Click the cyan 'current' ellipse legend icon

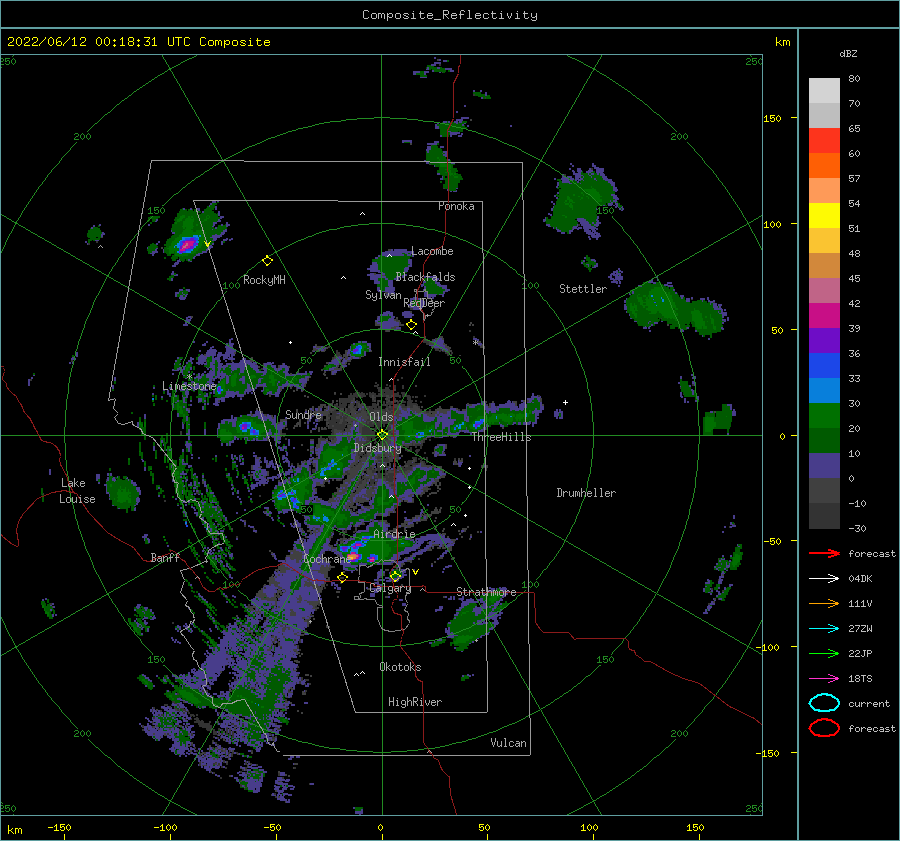point(824,703)
